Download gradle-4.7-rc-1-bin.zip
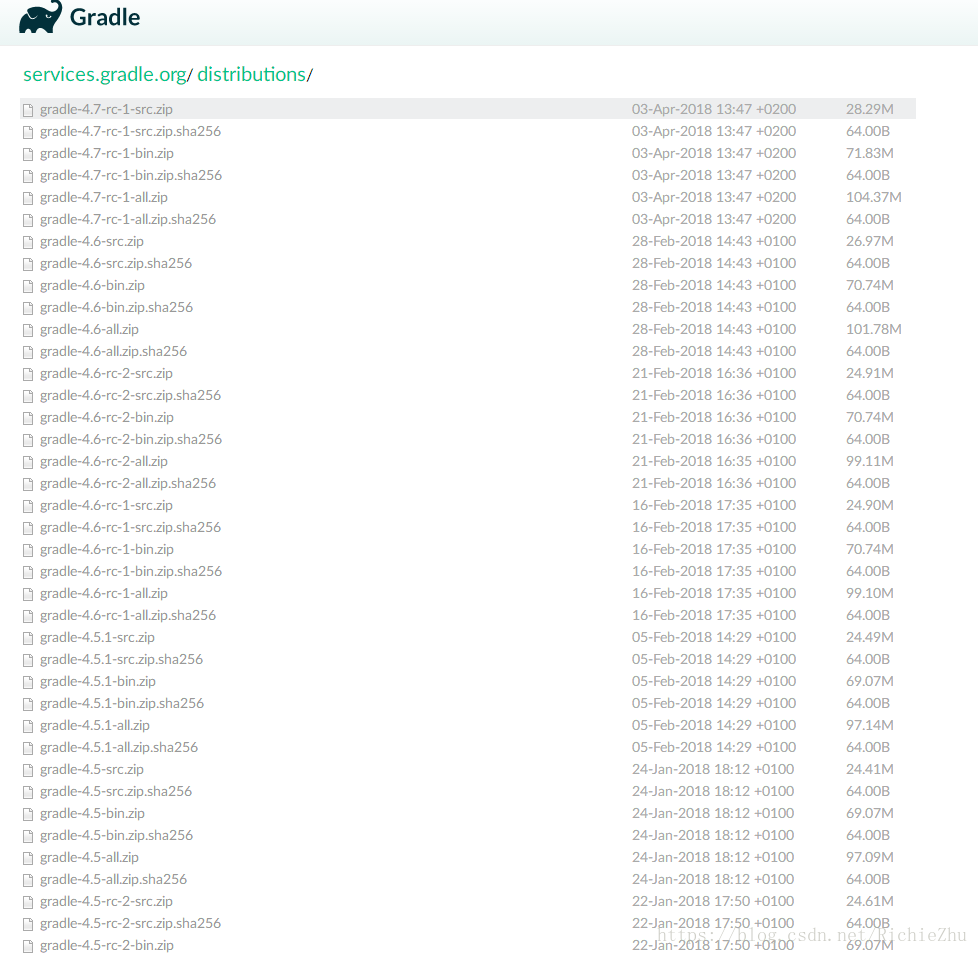 tap(107, 153)
